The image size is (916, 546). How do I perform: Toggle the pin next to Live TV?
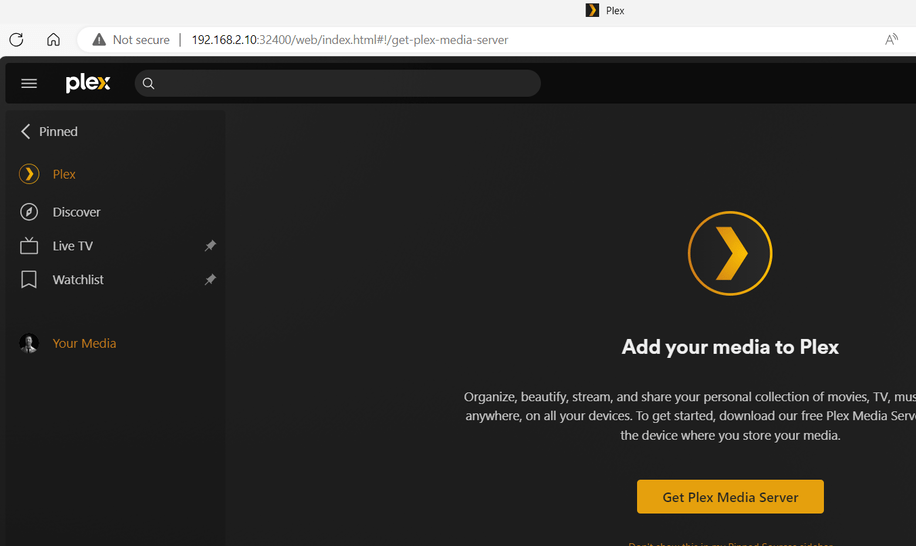click(x=210, y=246)
